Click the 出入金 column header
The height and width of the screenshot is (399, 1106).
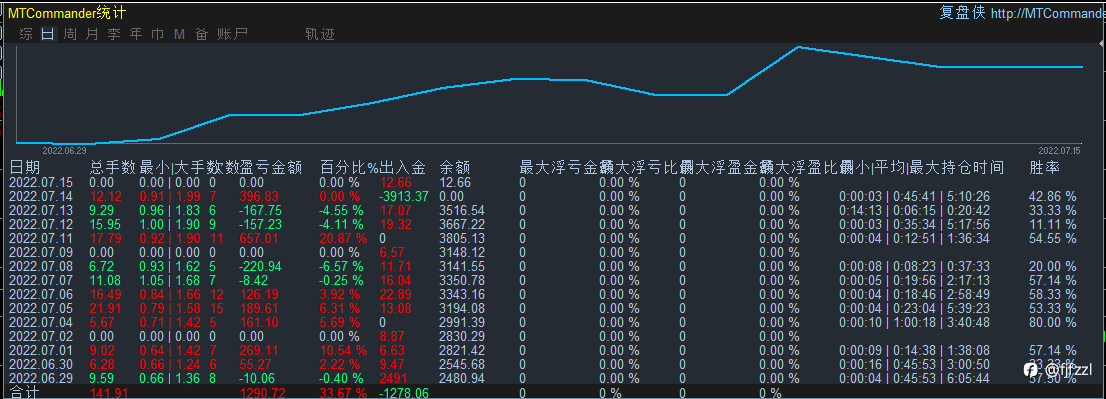click(x=403, y=168)
